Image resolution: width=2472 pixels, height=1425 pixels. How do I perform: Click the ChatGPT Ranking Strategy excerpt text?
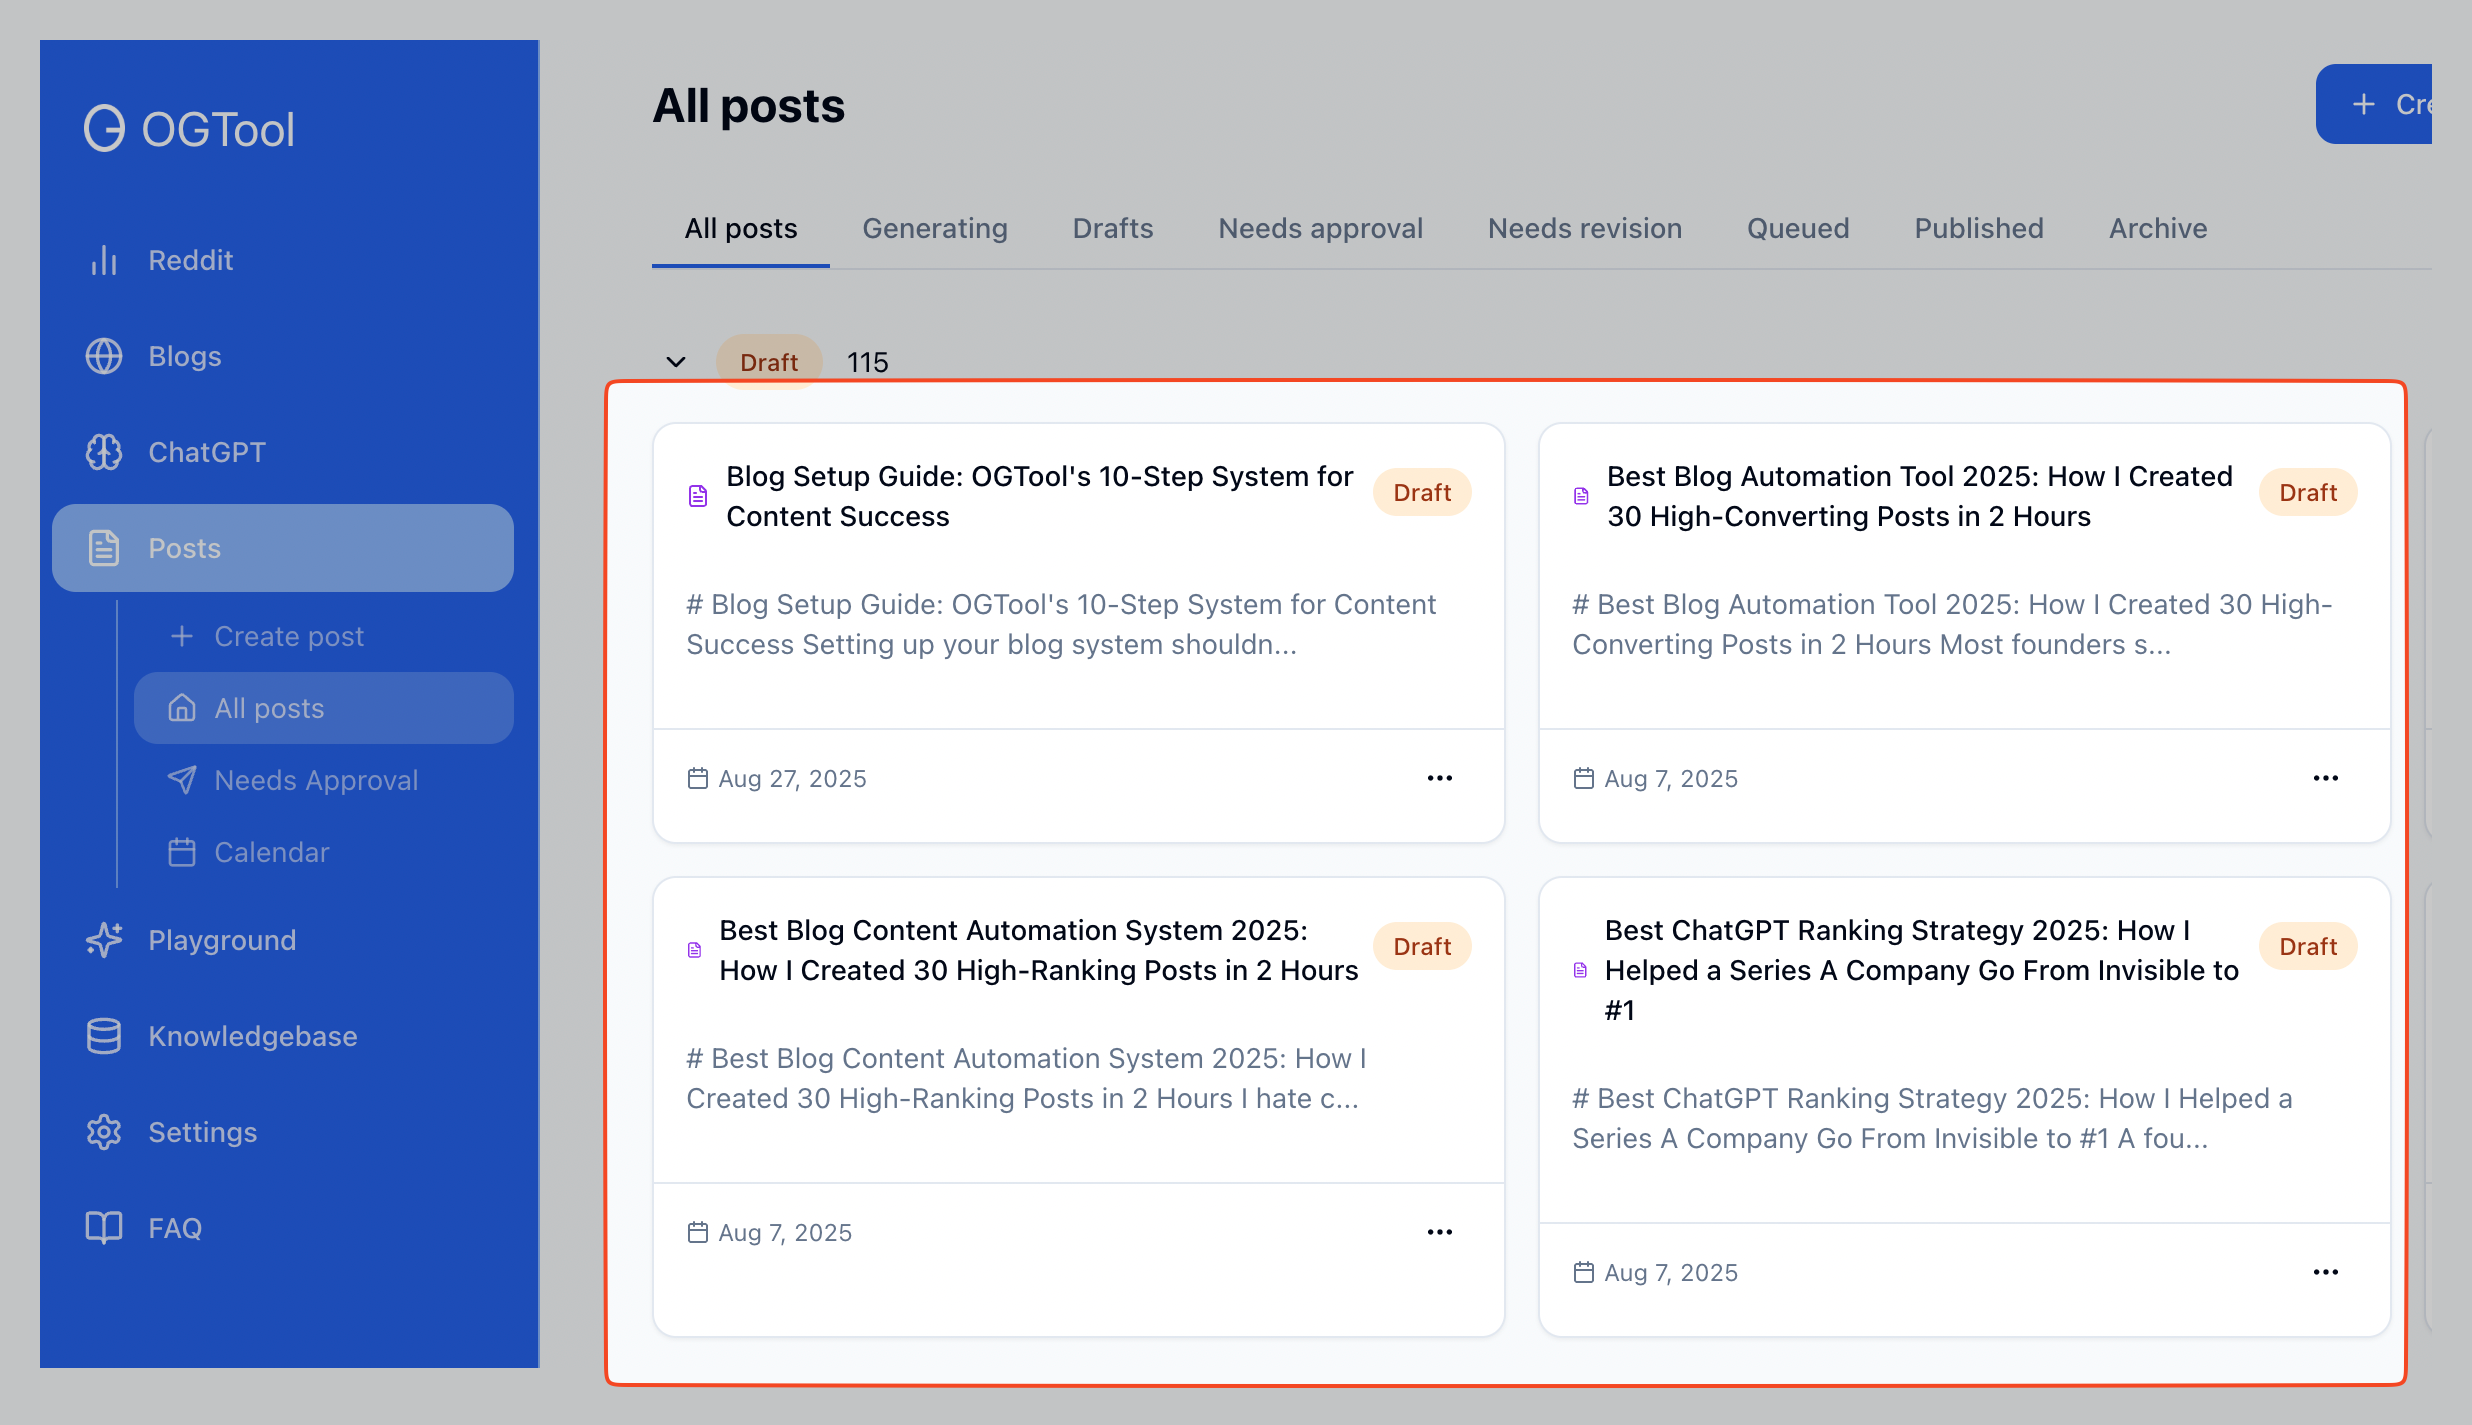tap(1932, 1118)
